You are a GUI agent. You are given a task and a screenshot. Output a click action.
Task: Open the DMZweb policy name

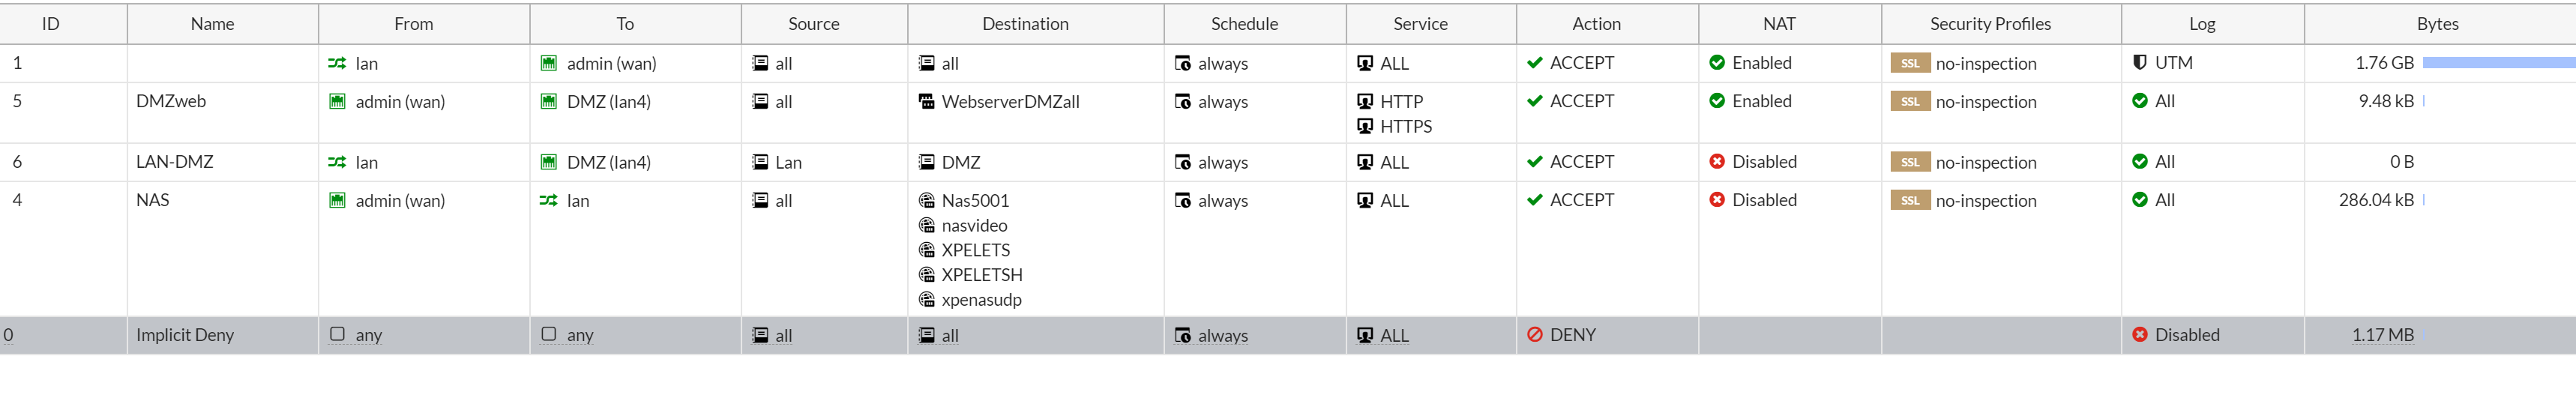[171, 101]
